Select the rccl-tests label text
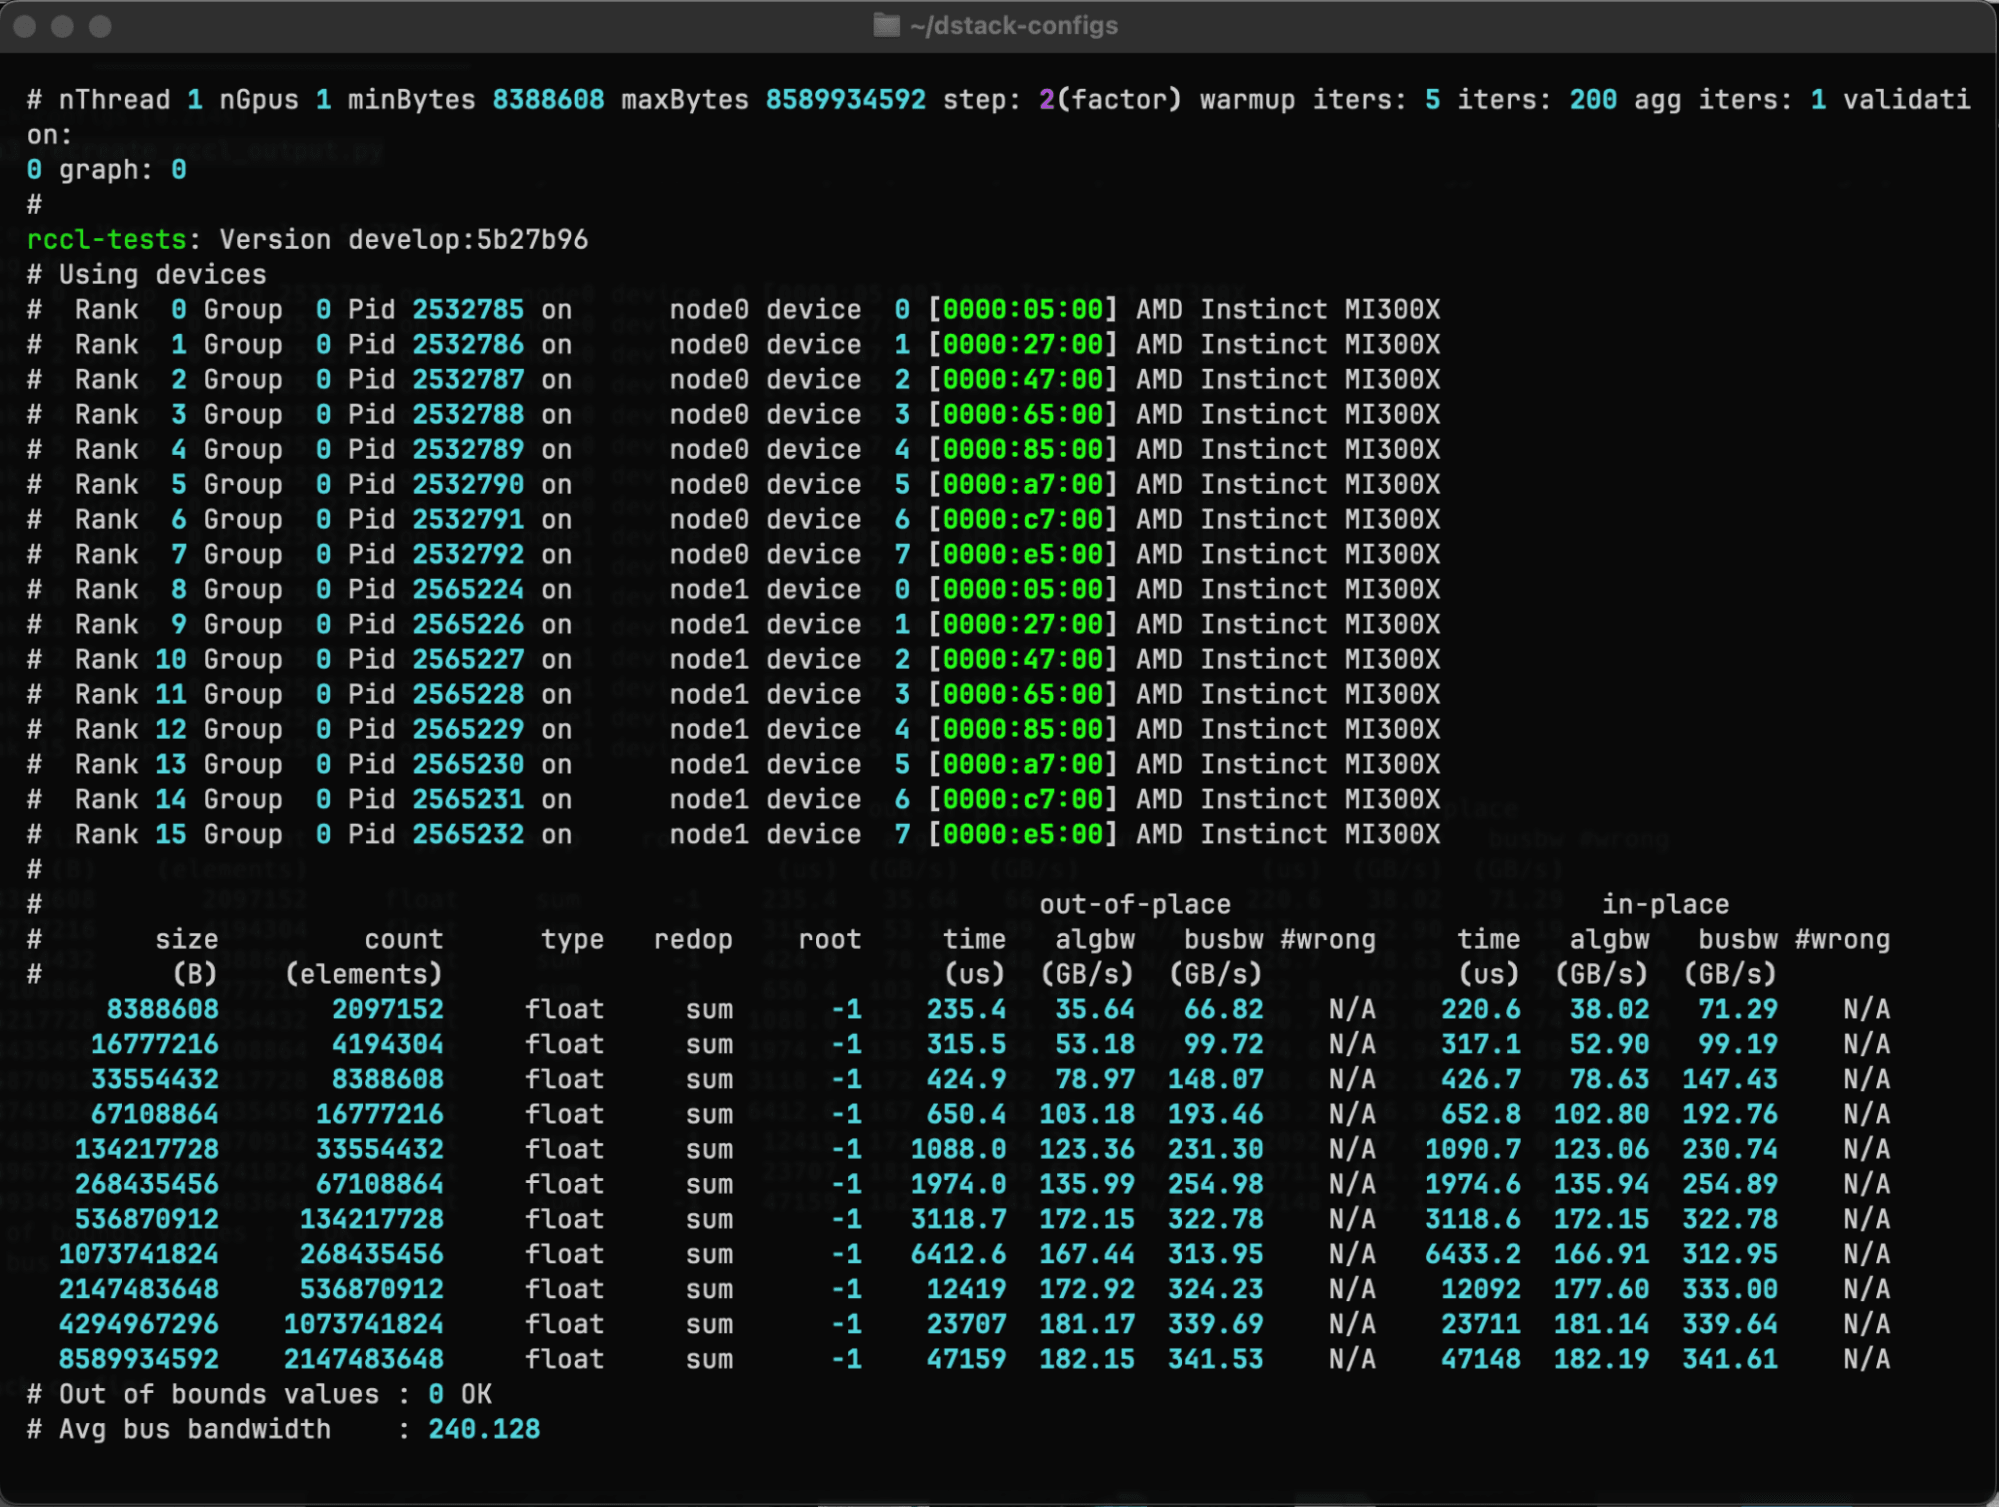Image resolution: width=1999 pixels, height=1508 pixels. [107, 240]
